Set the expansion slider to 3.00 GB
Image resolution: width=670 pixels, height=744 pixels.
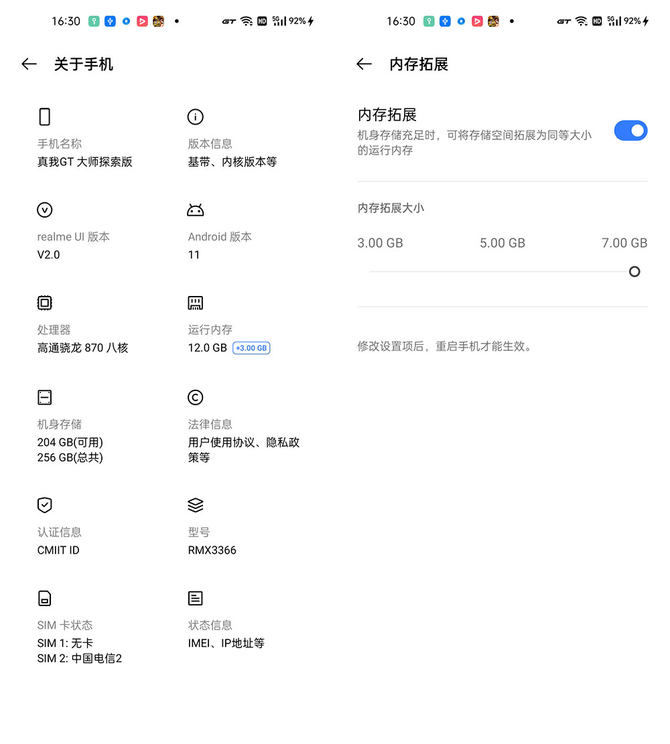pyautogui.click(x=371, y=272)
